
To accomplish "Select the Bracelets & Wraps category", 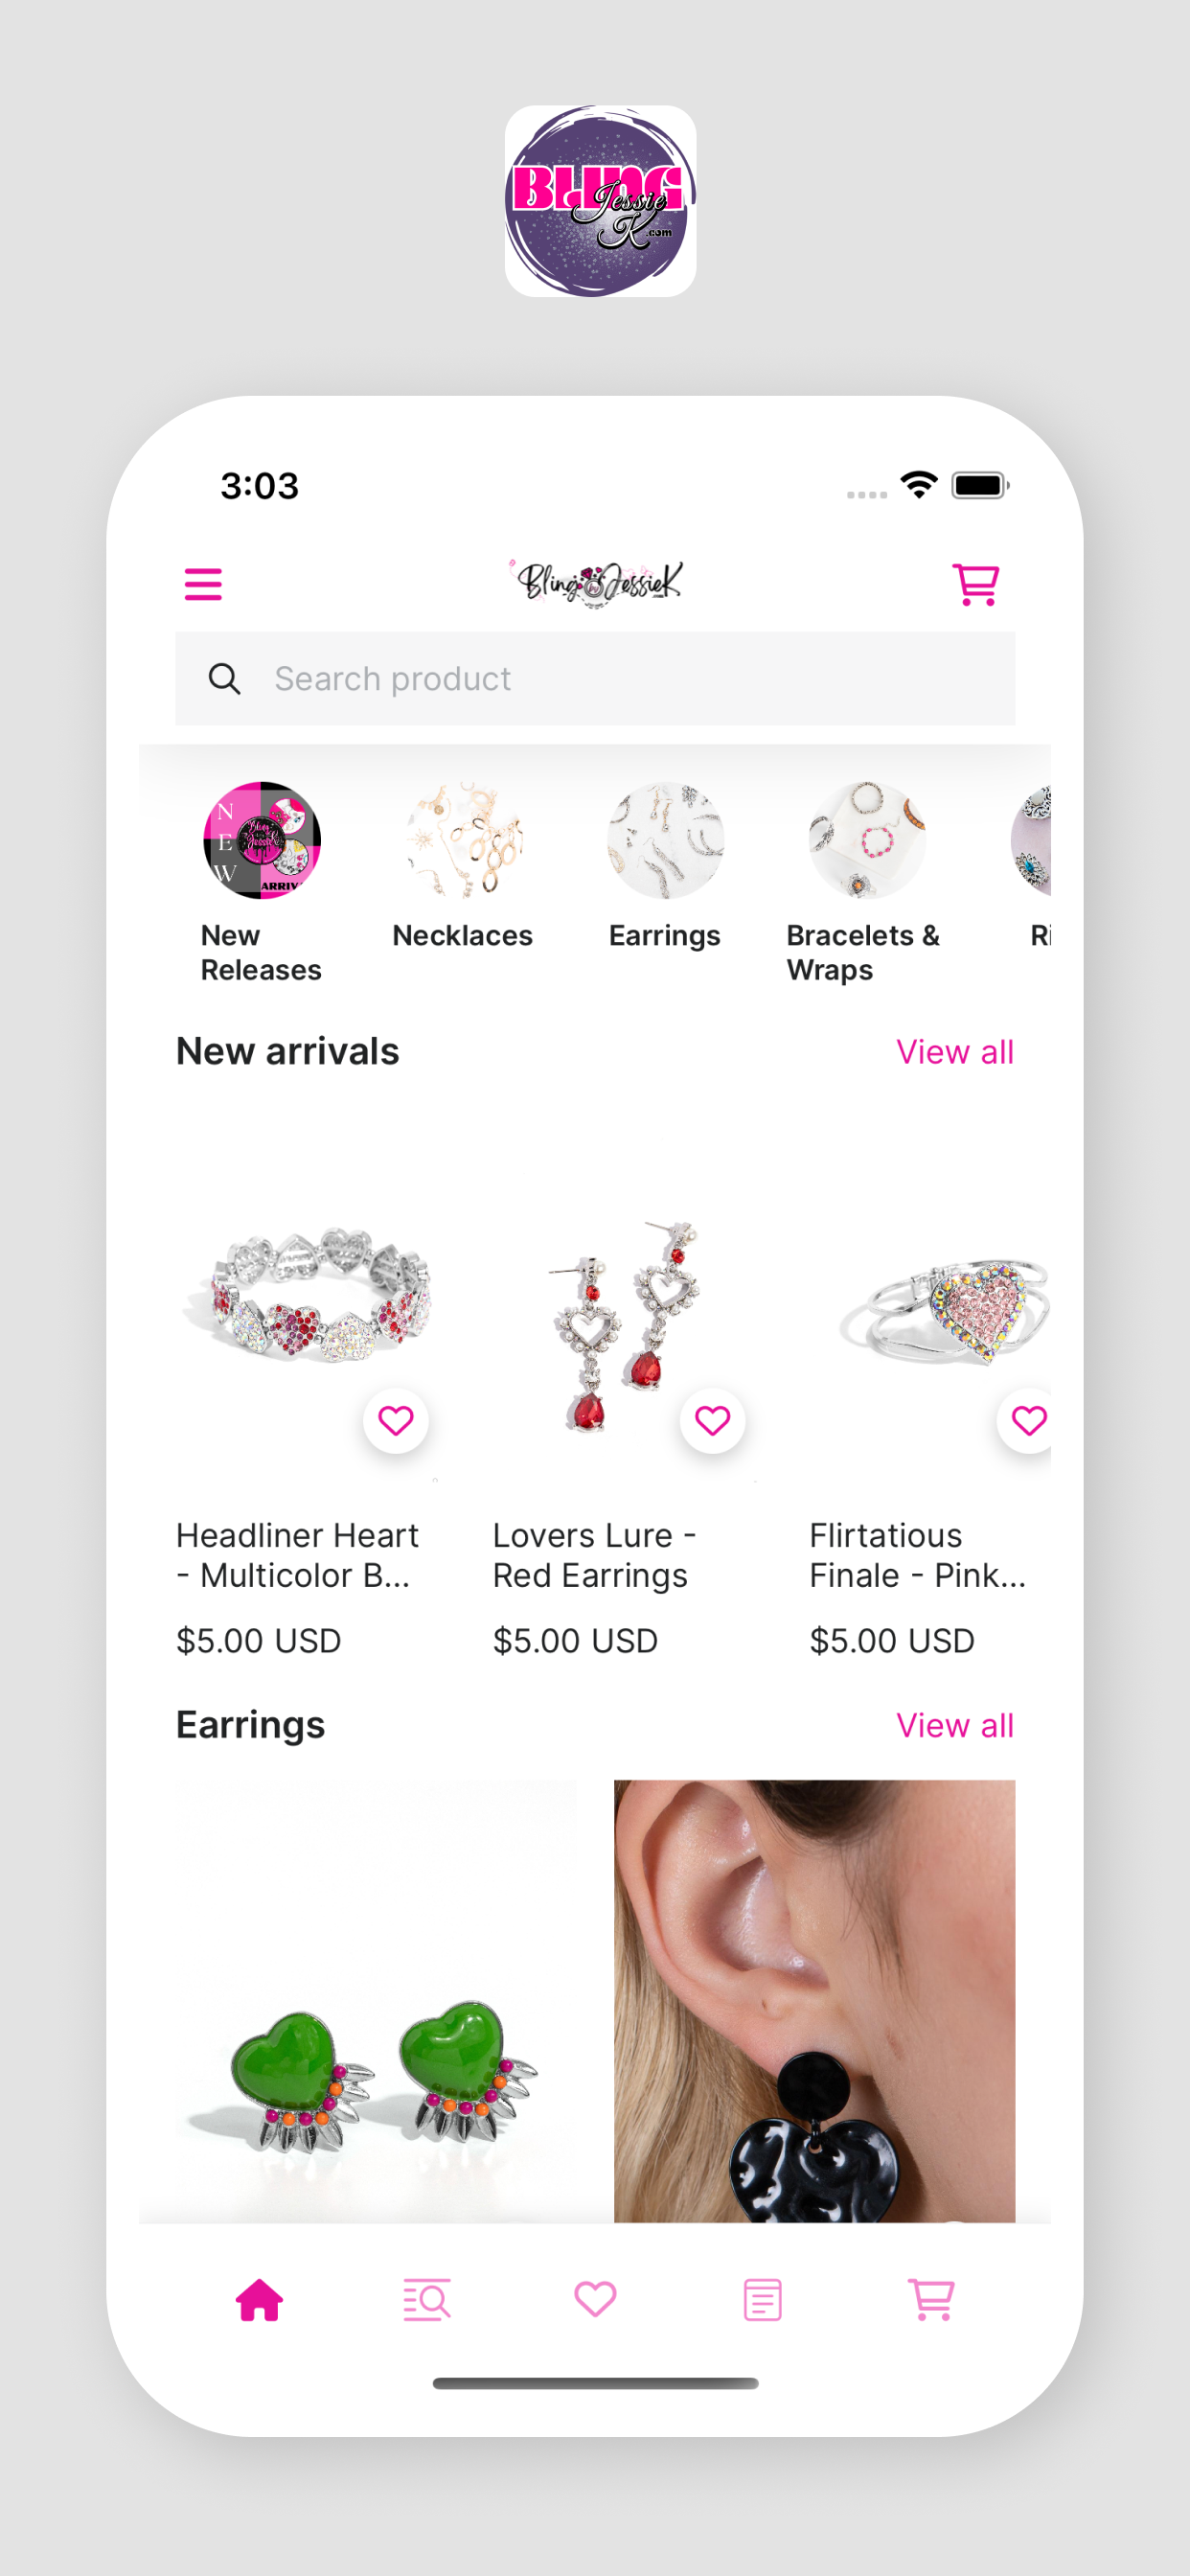I will [x=867, y=840].
